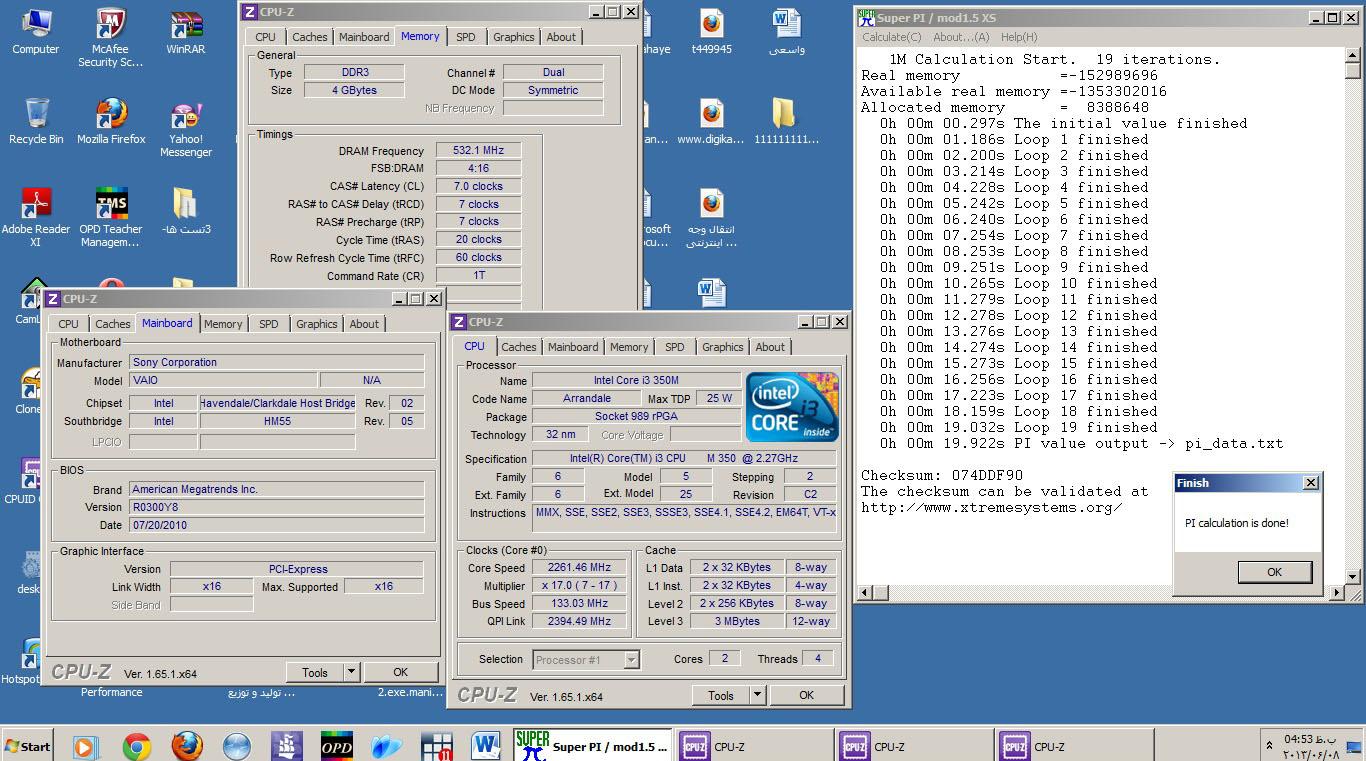
Task: Click the blue butterfly-wings taskbar icon
Action: (387, 746)
